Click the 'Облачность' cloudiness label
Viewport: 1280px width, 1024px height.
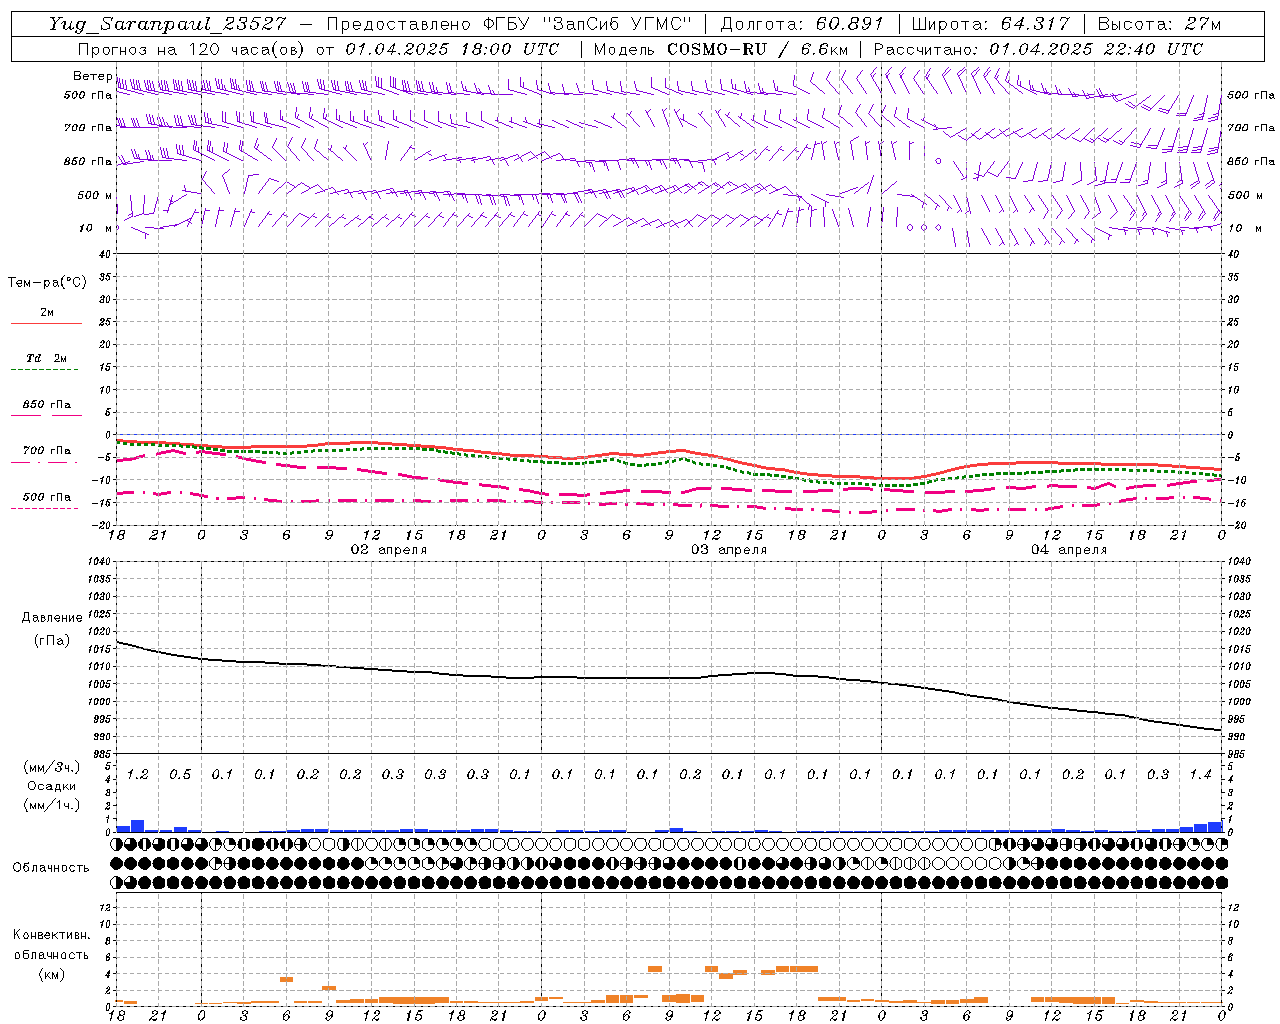(51, 868)
